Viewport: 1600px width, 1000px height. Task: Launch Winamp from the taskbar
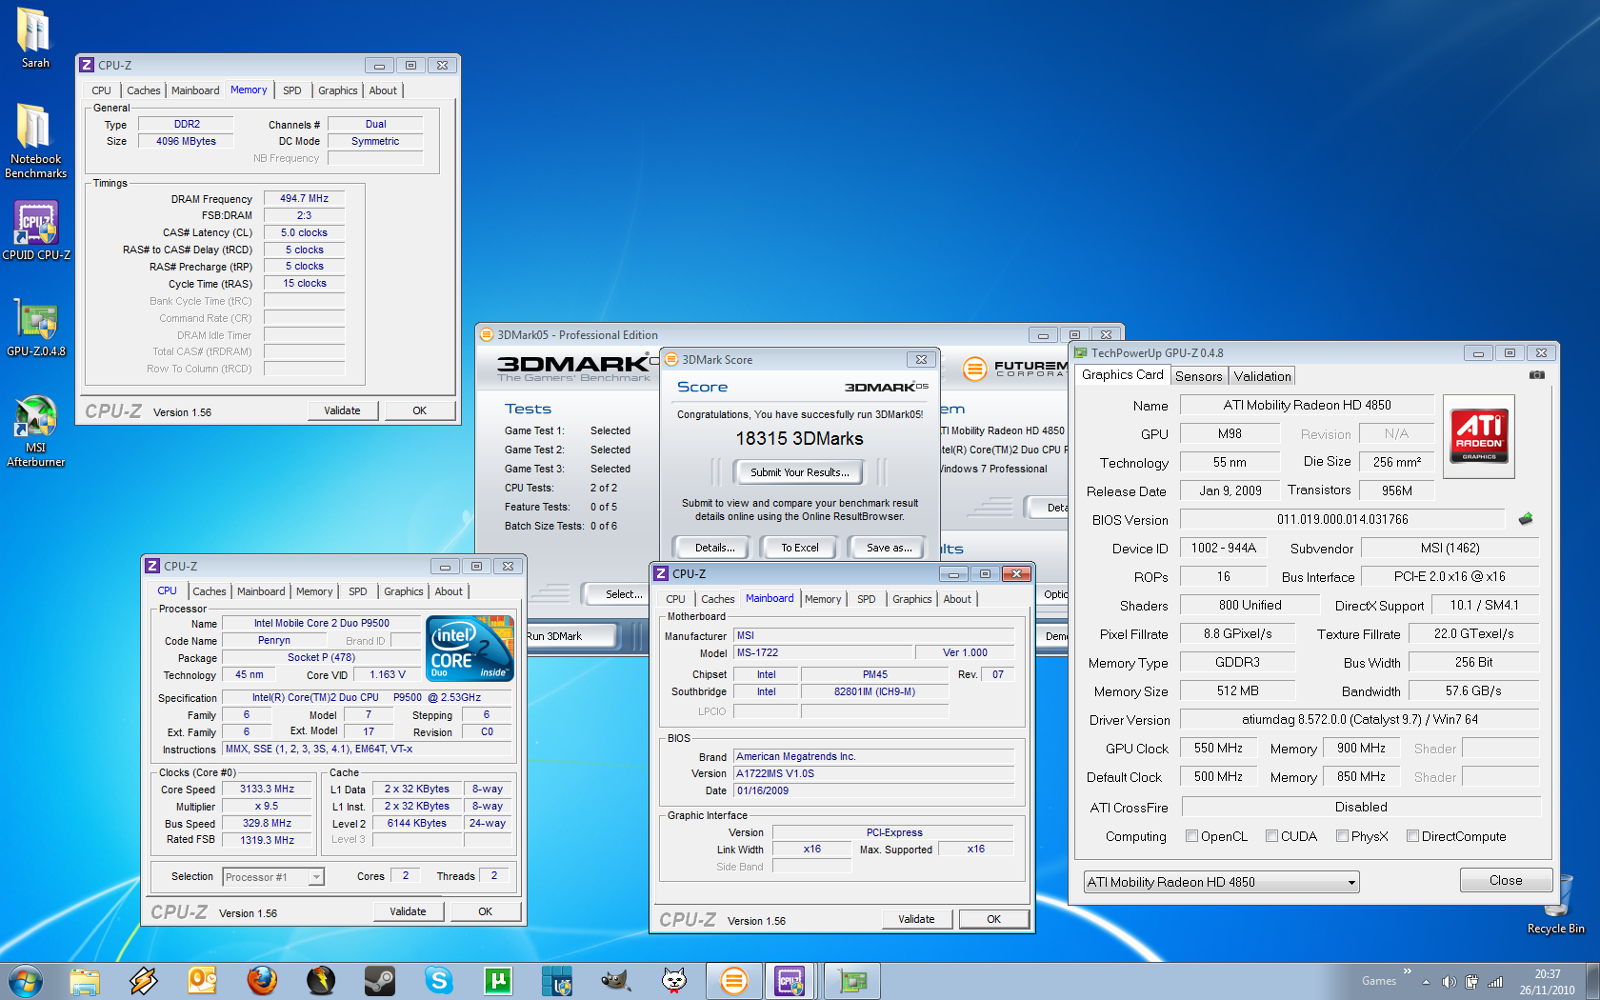pos(143,981)
